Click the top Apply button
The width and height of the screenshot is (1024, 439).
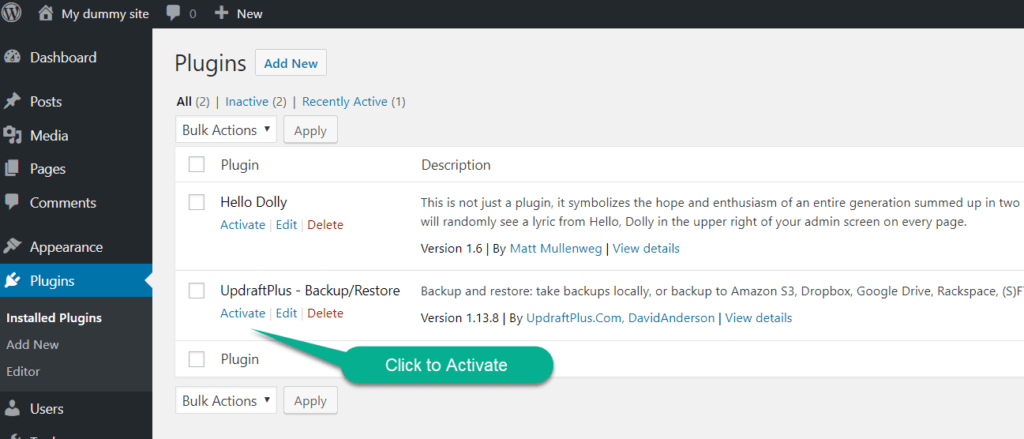pyautogui.click(x=310, y=130)
